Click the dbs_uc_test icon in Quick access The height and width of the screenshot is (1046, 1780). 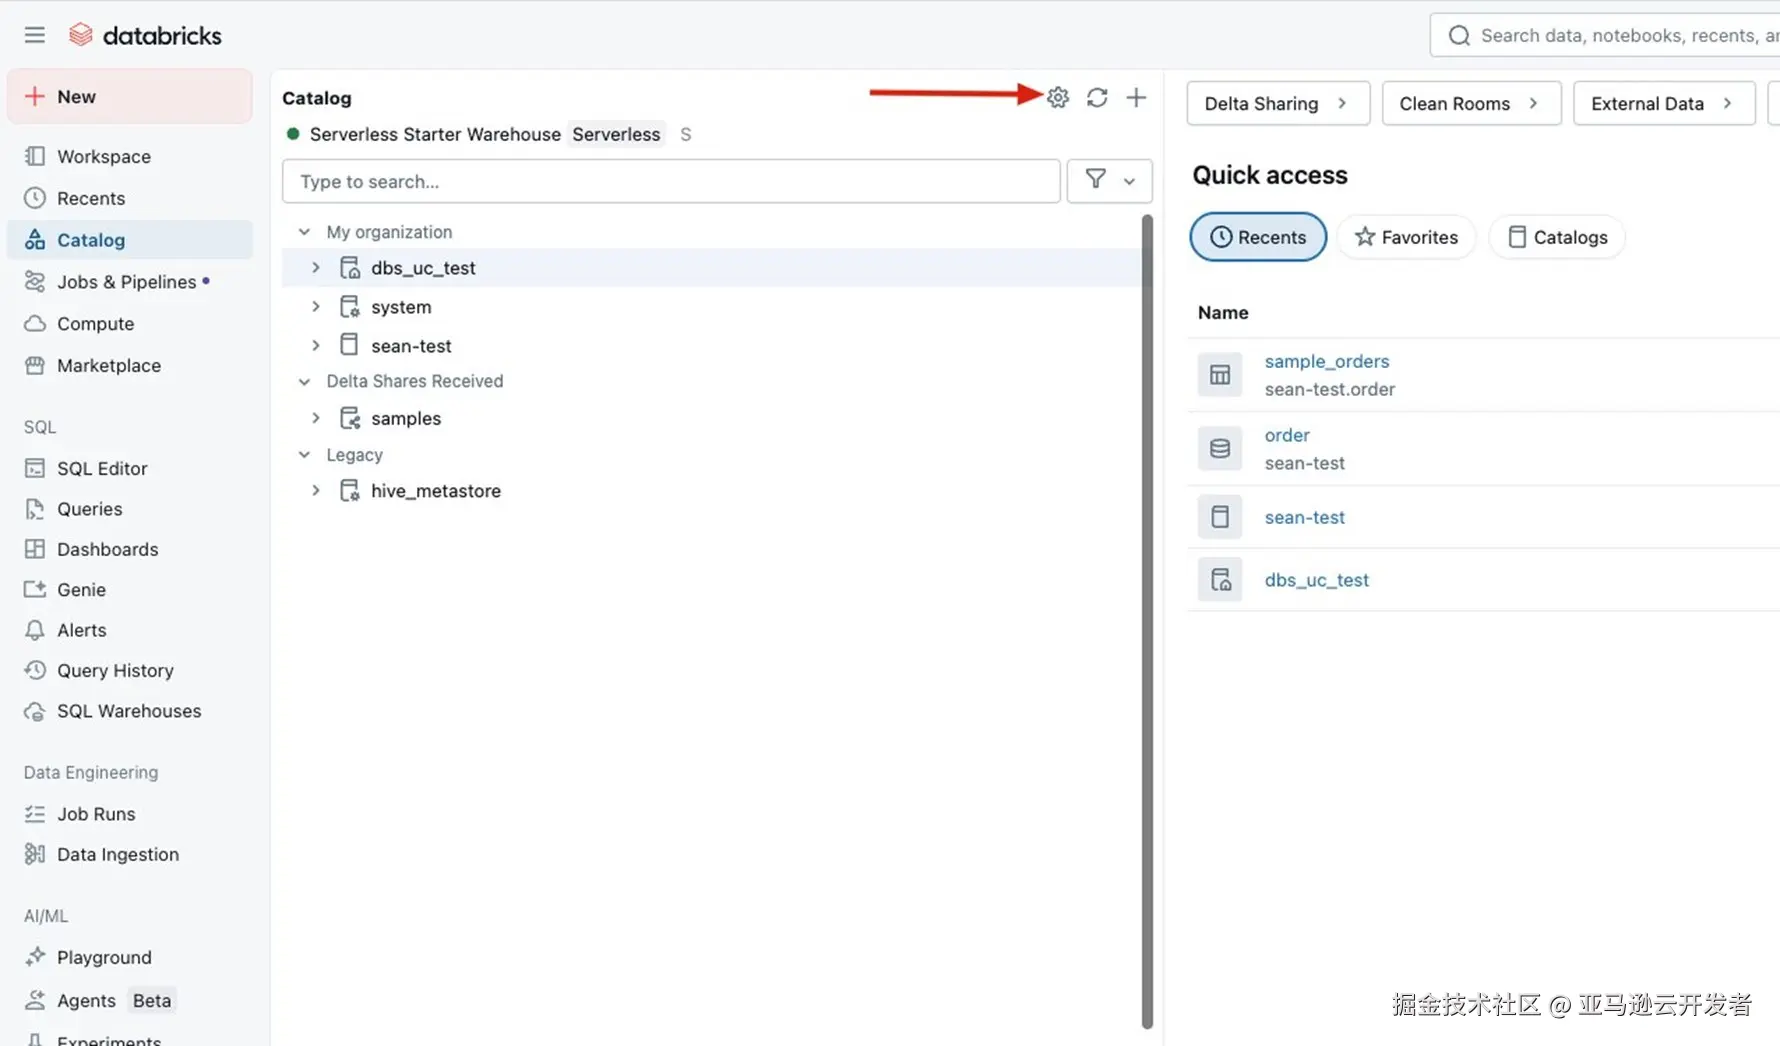[x=1220, y=580]
